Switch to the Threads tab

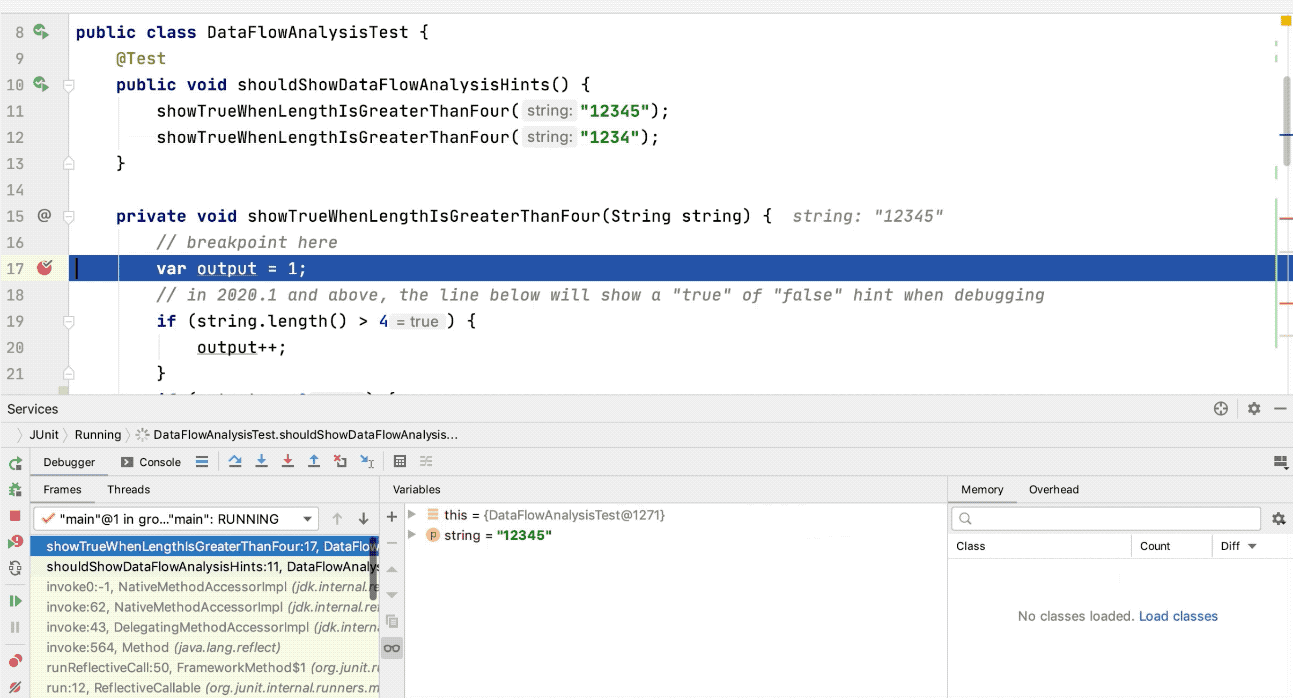click(x=128, y=489)
